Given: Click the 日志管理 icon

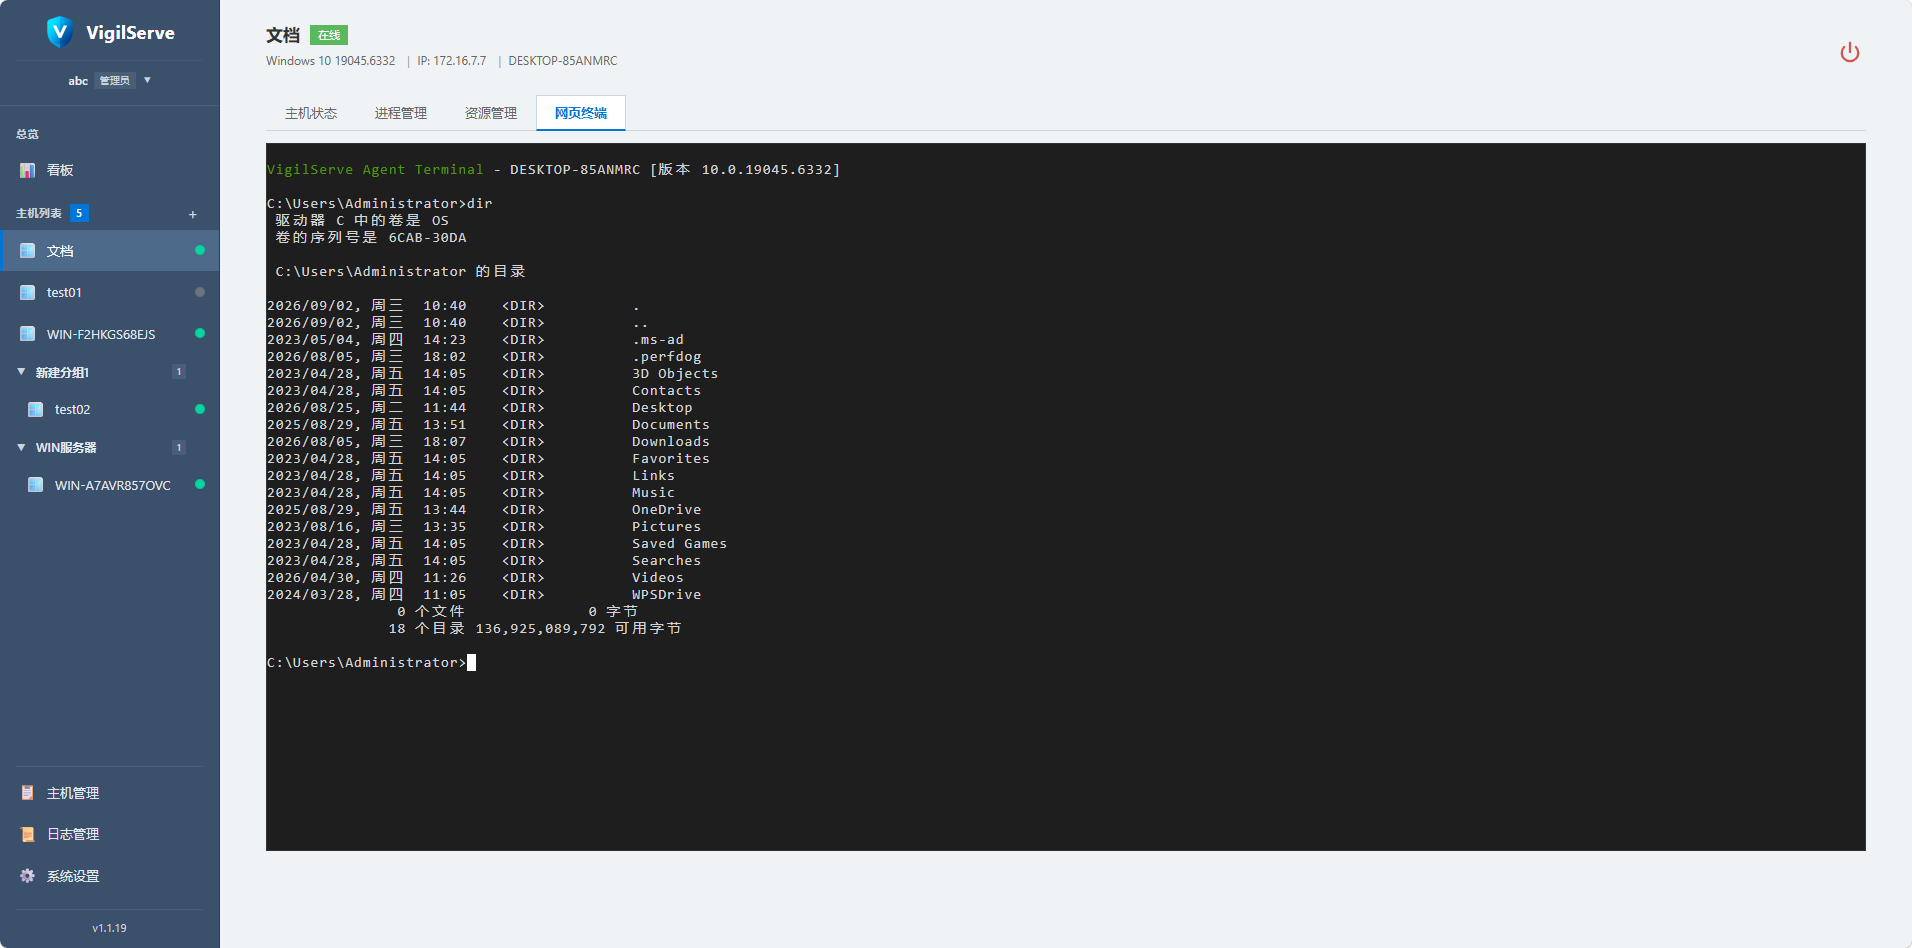Looking at the screenshot, I should coord(28,834).
